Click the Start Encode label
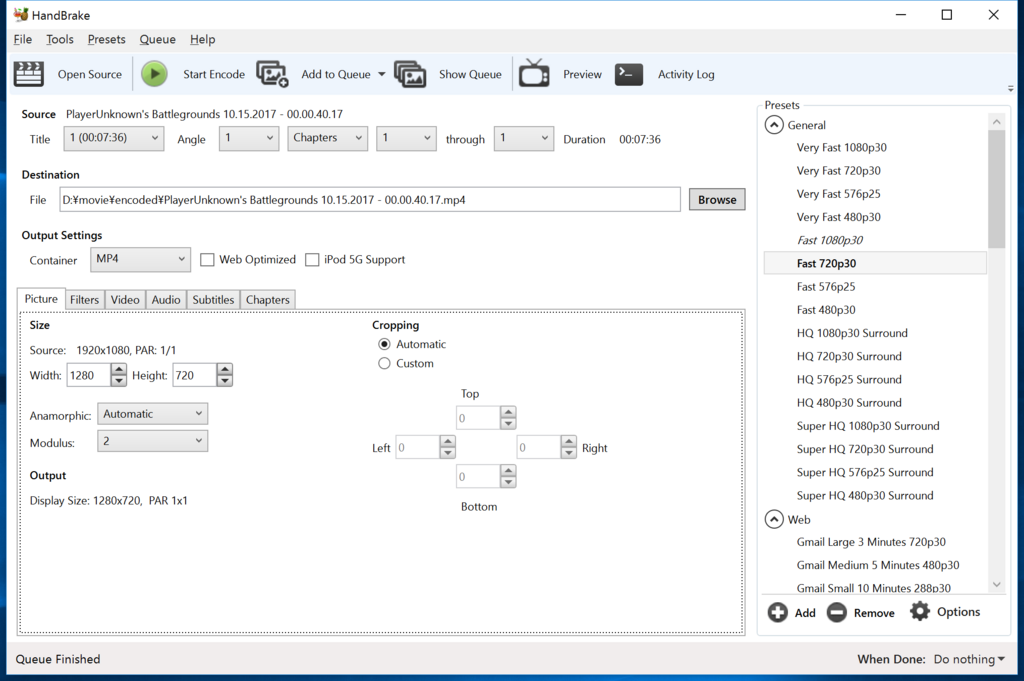 tap(214, 74)
